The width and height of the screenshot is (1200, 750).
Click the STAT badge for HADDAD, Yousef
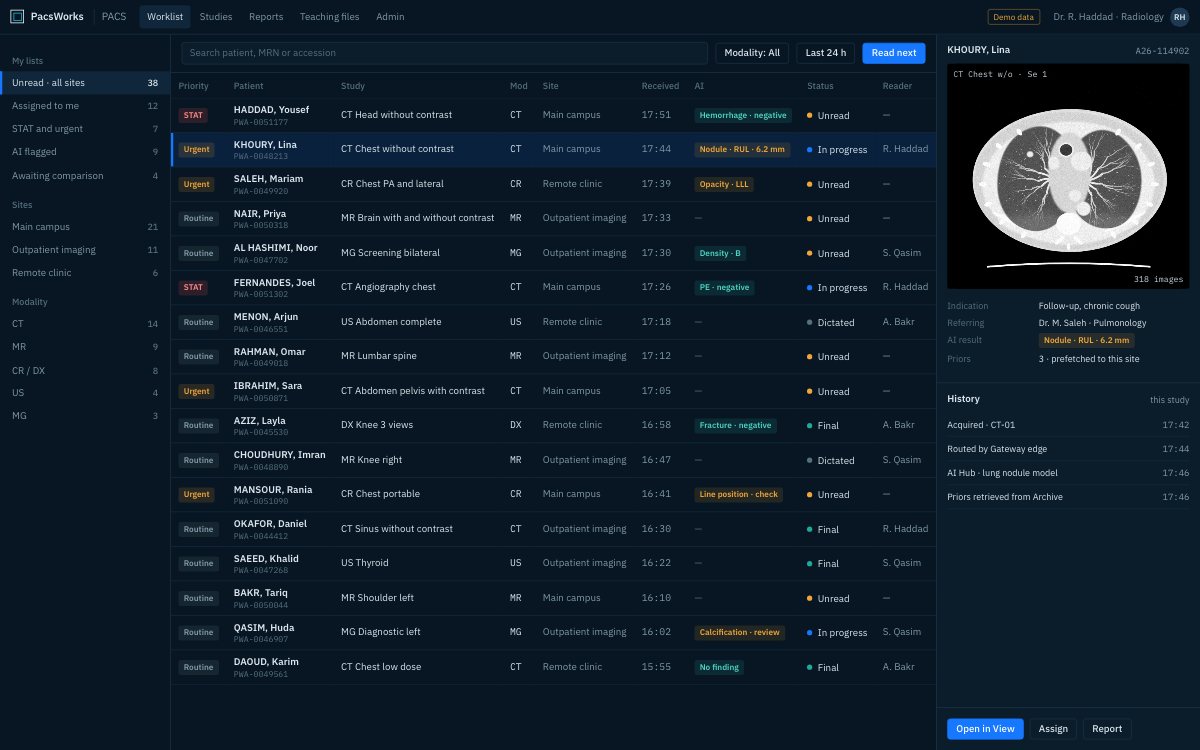[x=193, y=115]
